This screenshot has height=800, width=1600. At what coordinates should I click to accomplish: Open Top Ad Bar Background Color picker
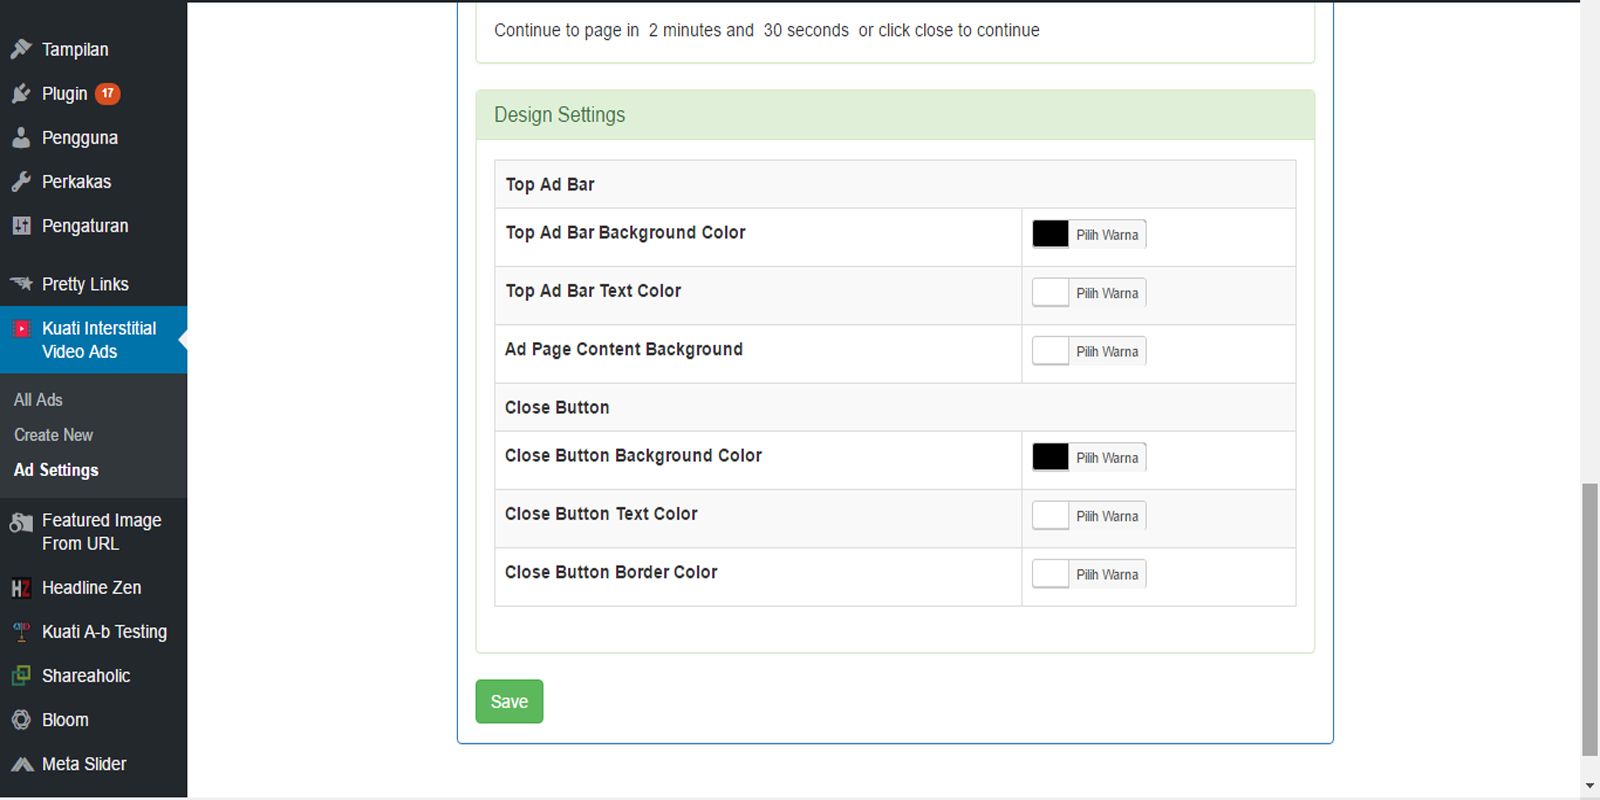1088,234
